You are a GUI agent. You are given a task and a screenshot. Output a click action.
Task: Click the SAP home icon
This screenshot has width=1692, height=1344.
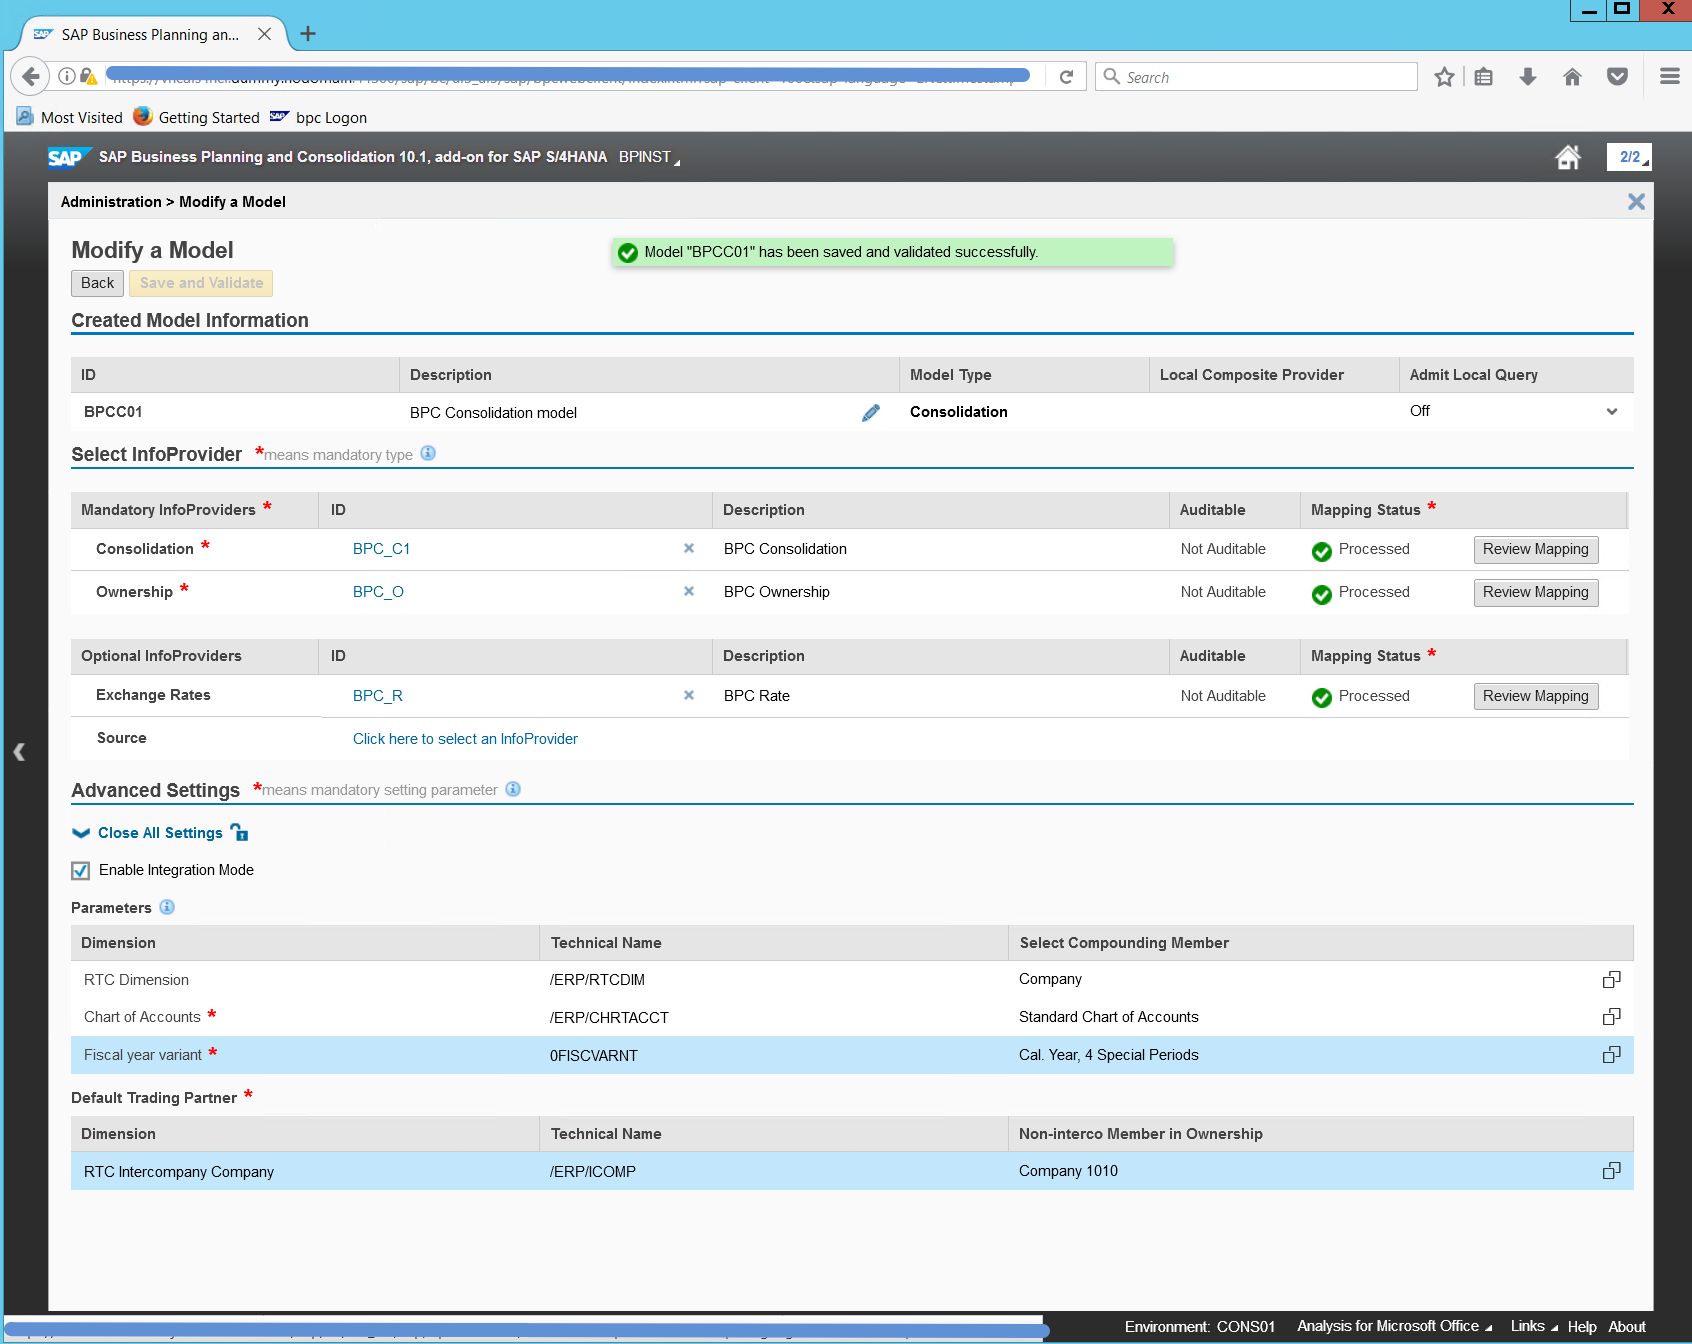coord(1567,157)
